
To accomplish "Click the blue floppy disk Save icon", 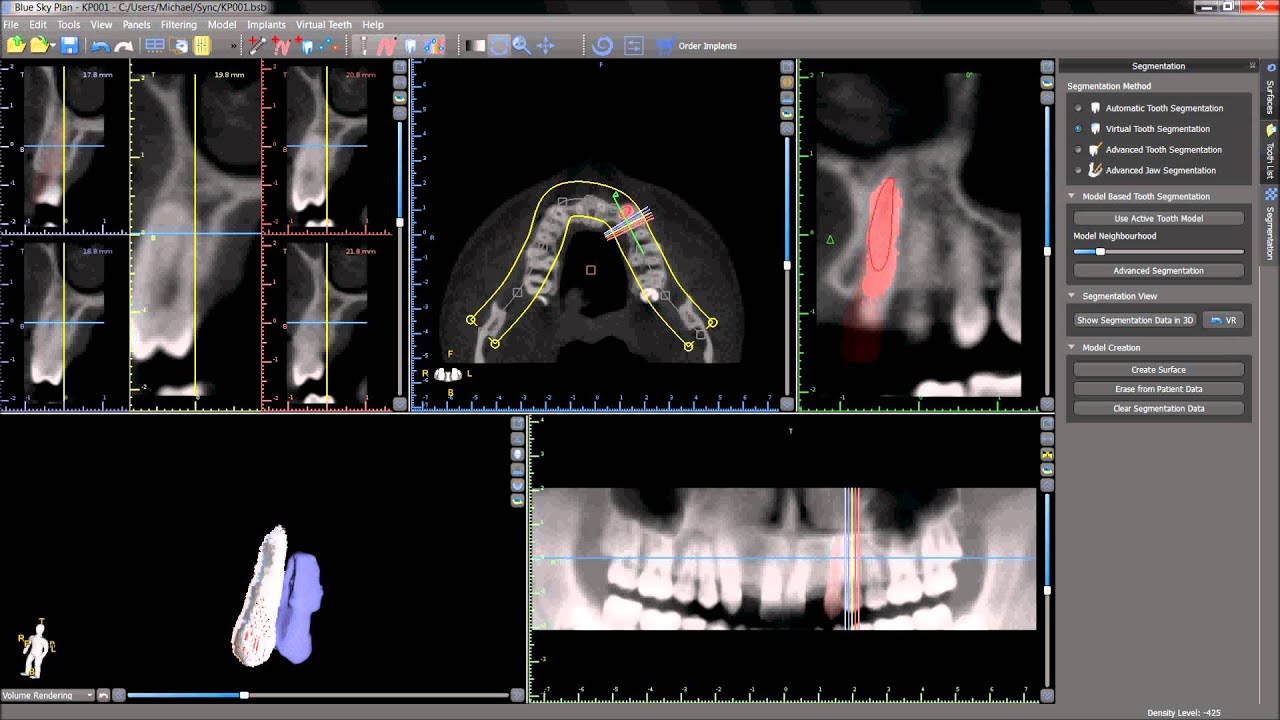I will (x=69, y=46).
